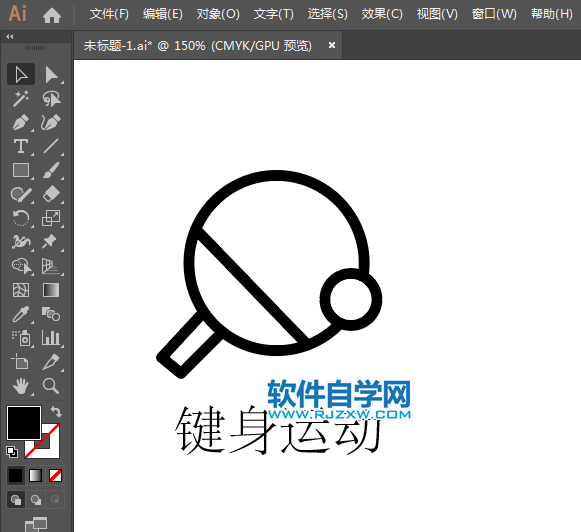Image resolution: width=581 pixels, height=532 pixels.
Task: Collapse the toolbar with double-arrow
Action: coord(10,37)
